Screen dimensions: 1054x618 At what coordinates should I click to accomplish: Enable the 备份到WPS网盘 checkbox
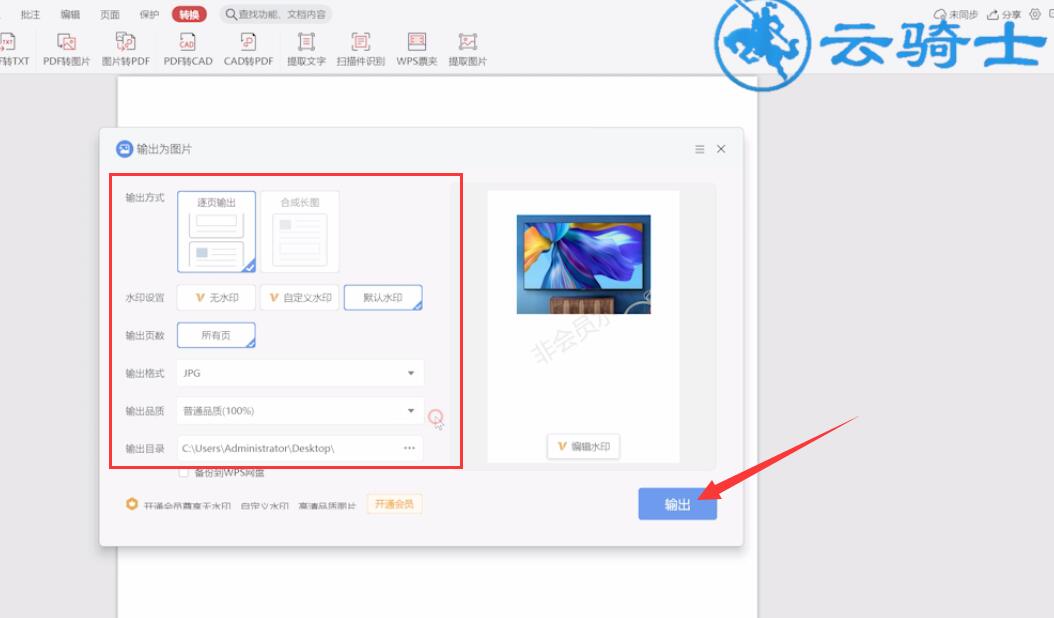point(184,473)
